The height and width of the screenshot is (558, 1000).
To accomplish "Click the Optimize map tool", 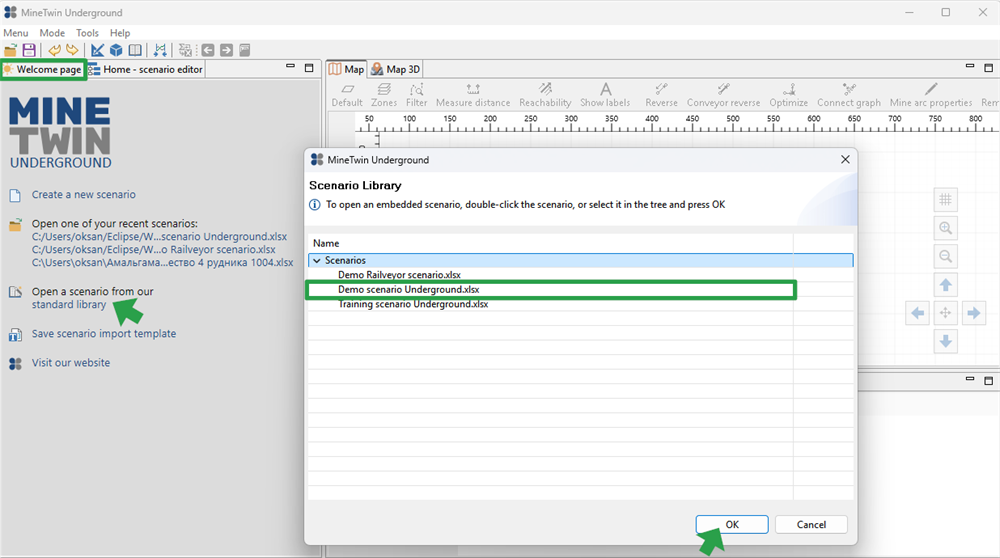I will click(x=789, y=95).
